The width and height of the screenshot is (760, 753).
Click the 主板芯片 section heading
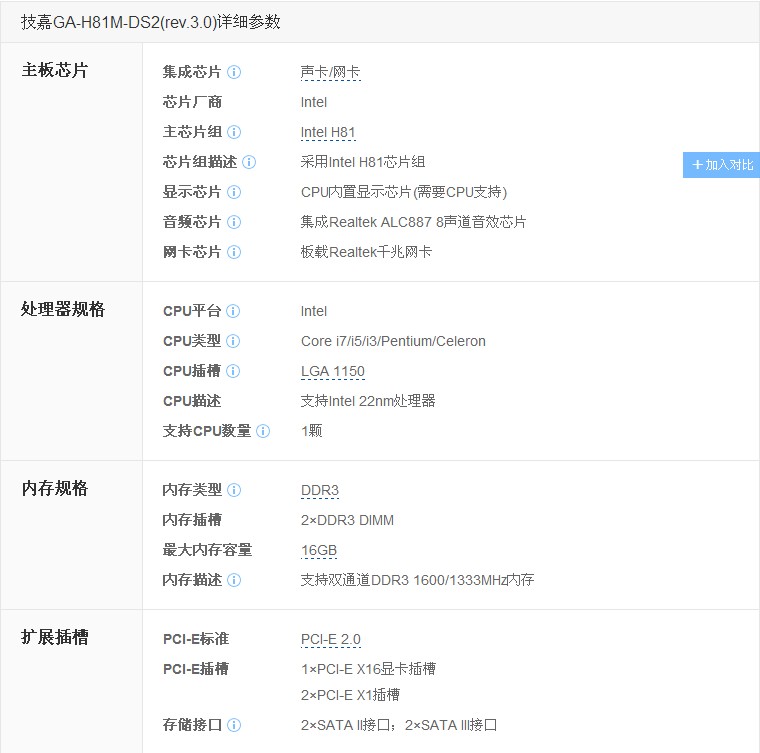pyautogui.click(x=55, y=70)
